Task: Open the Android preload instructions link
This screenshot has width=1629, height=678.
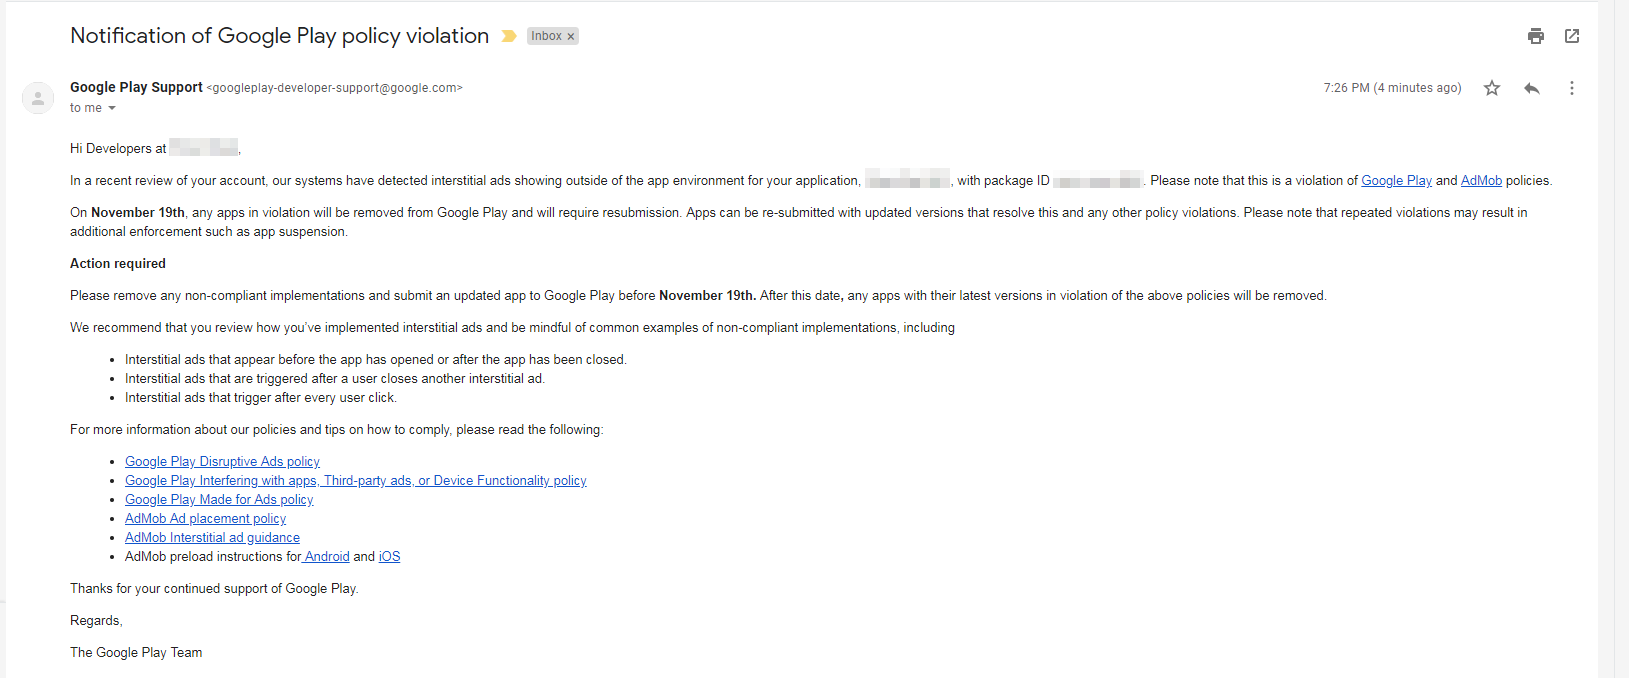Action: 326,557
